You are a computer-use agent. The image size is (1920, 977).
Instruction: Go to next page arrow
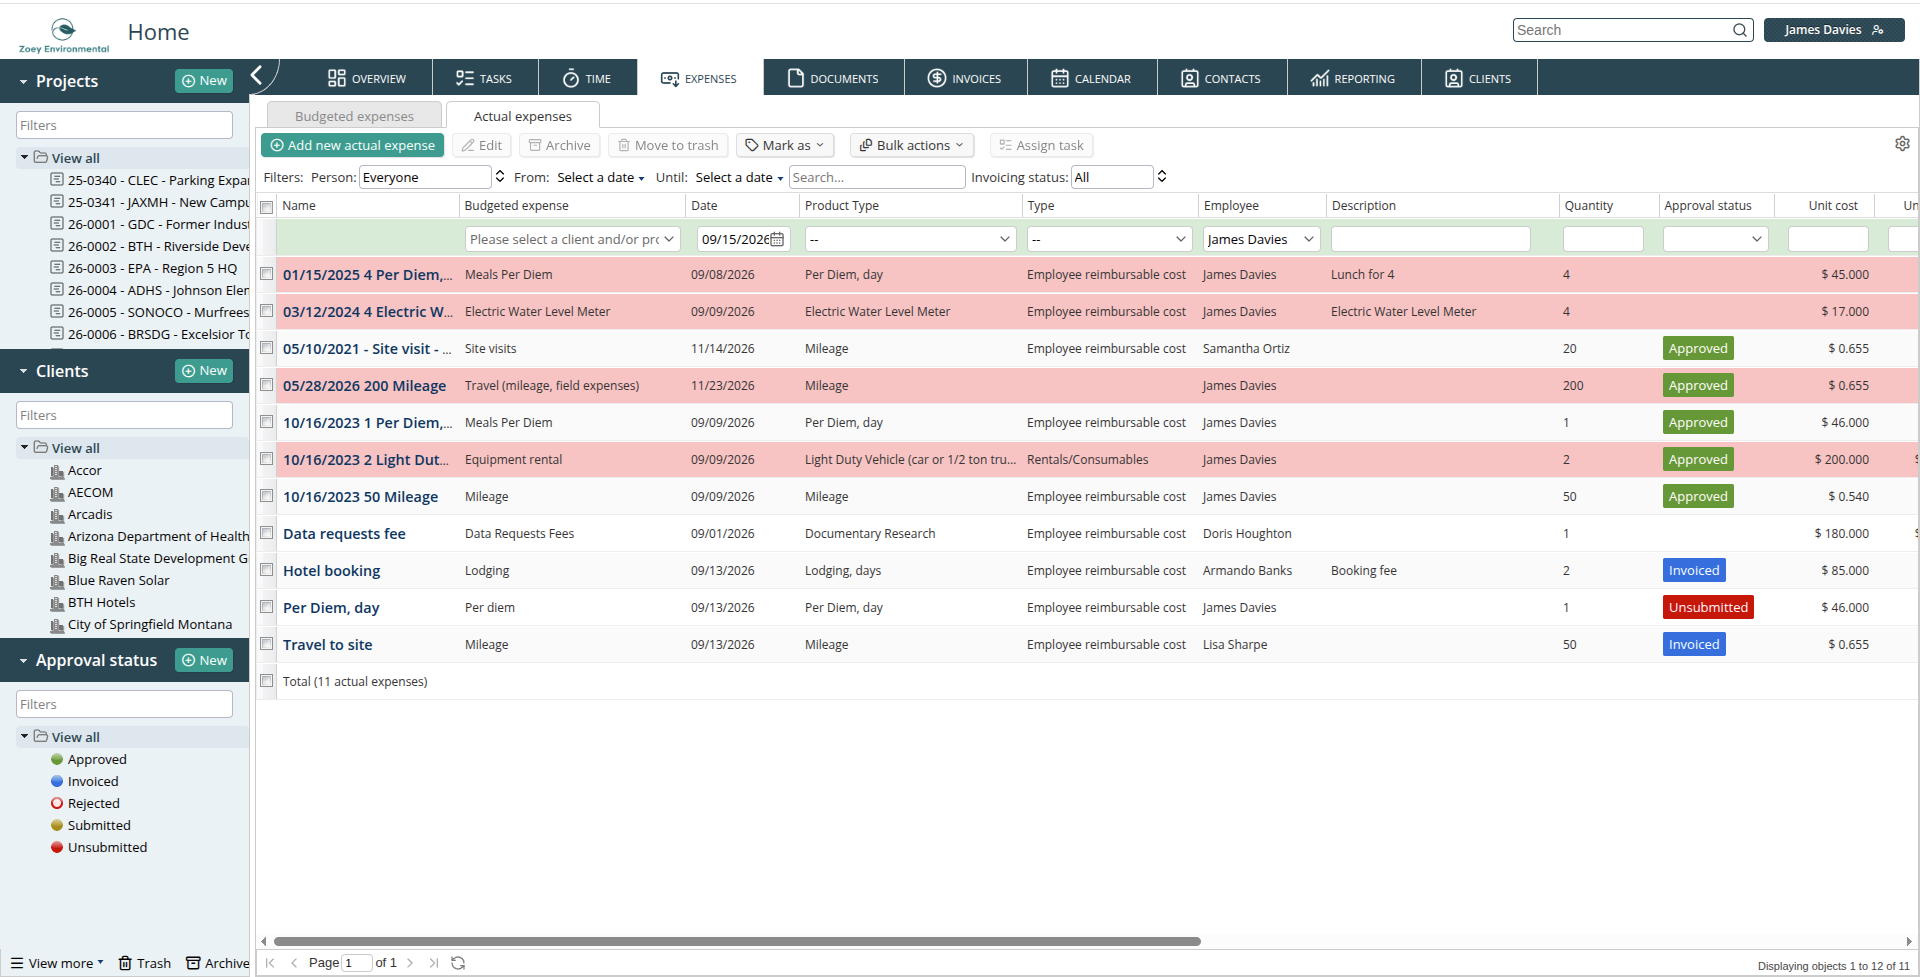click(410, 963)
